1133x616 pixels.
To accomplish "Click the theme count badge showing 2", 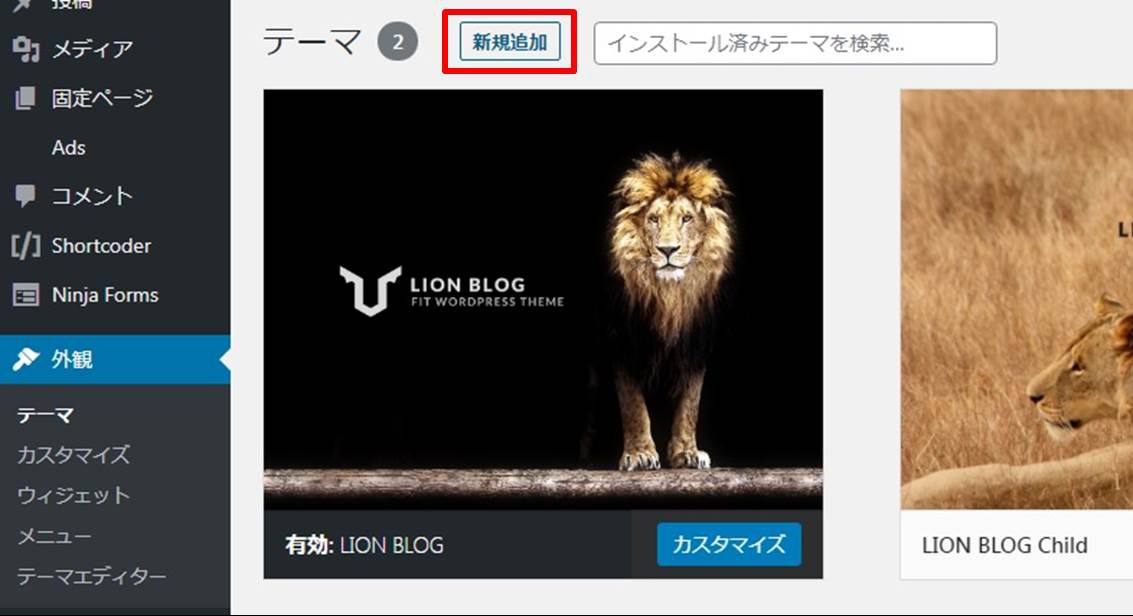I will 397,42.
